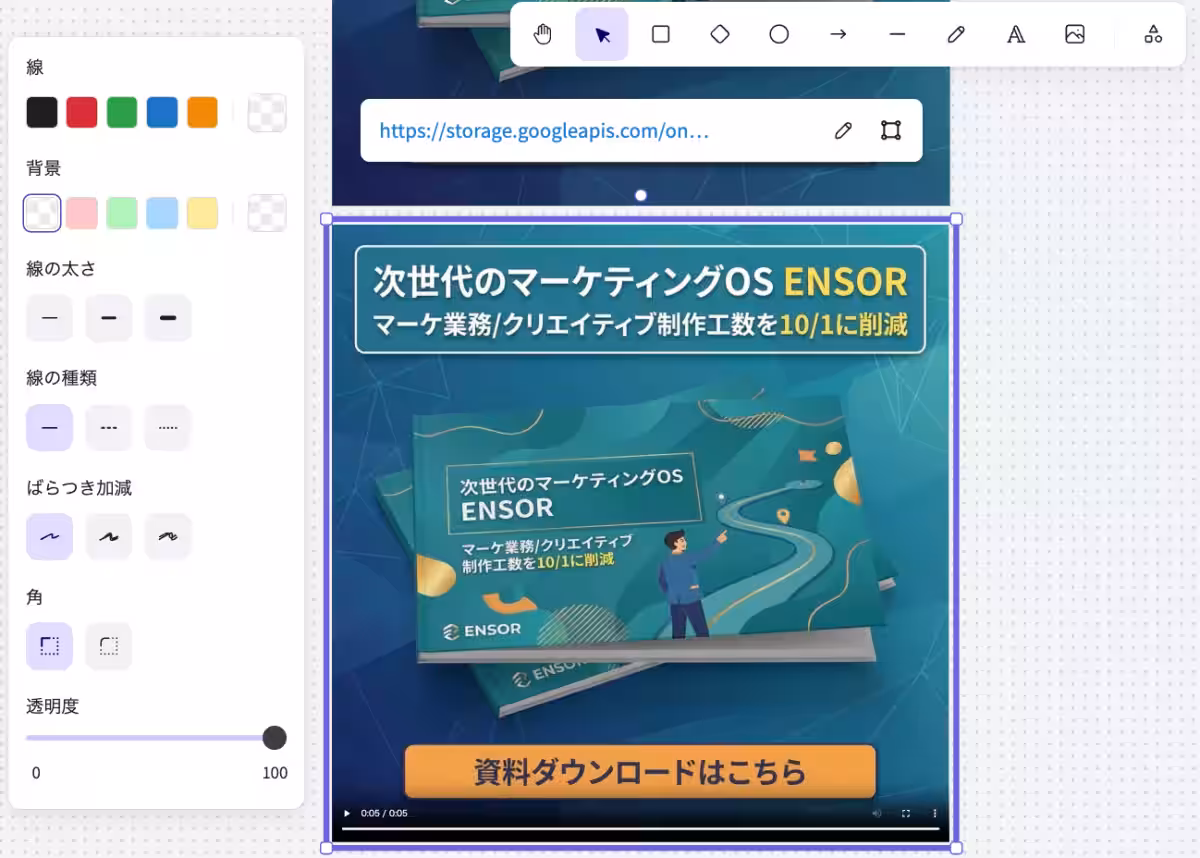
Task: Set stroke width to extra bold
Action: coord(168,318)
